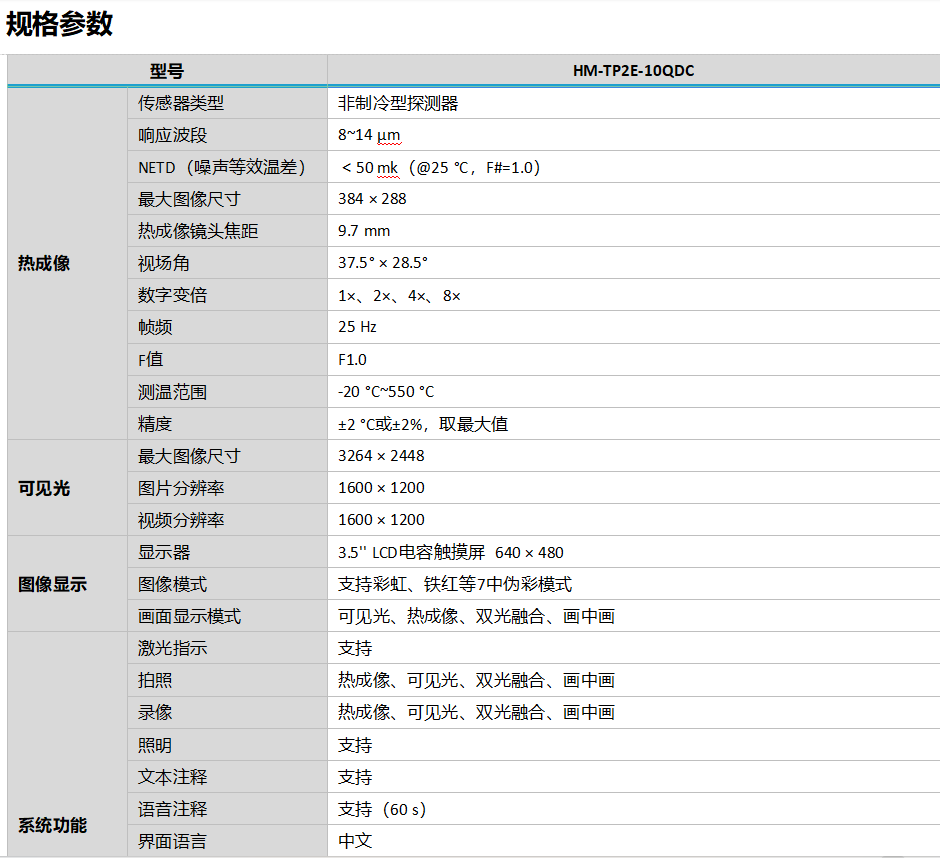Select the 型号 header cell
Screen dimensions: 940x858
click(x=167, y=71)
